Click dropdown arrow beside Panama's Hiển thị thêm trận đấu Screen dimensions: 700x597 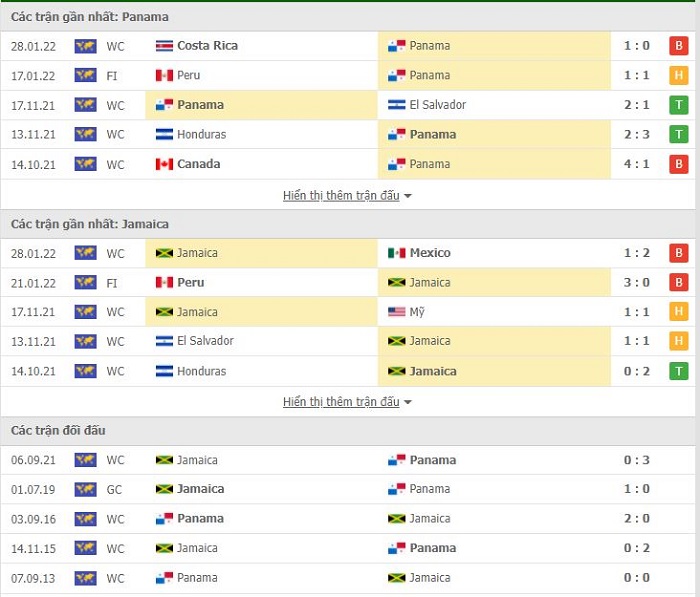point(408,196)
